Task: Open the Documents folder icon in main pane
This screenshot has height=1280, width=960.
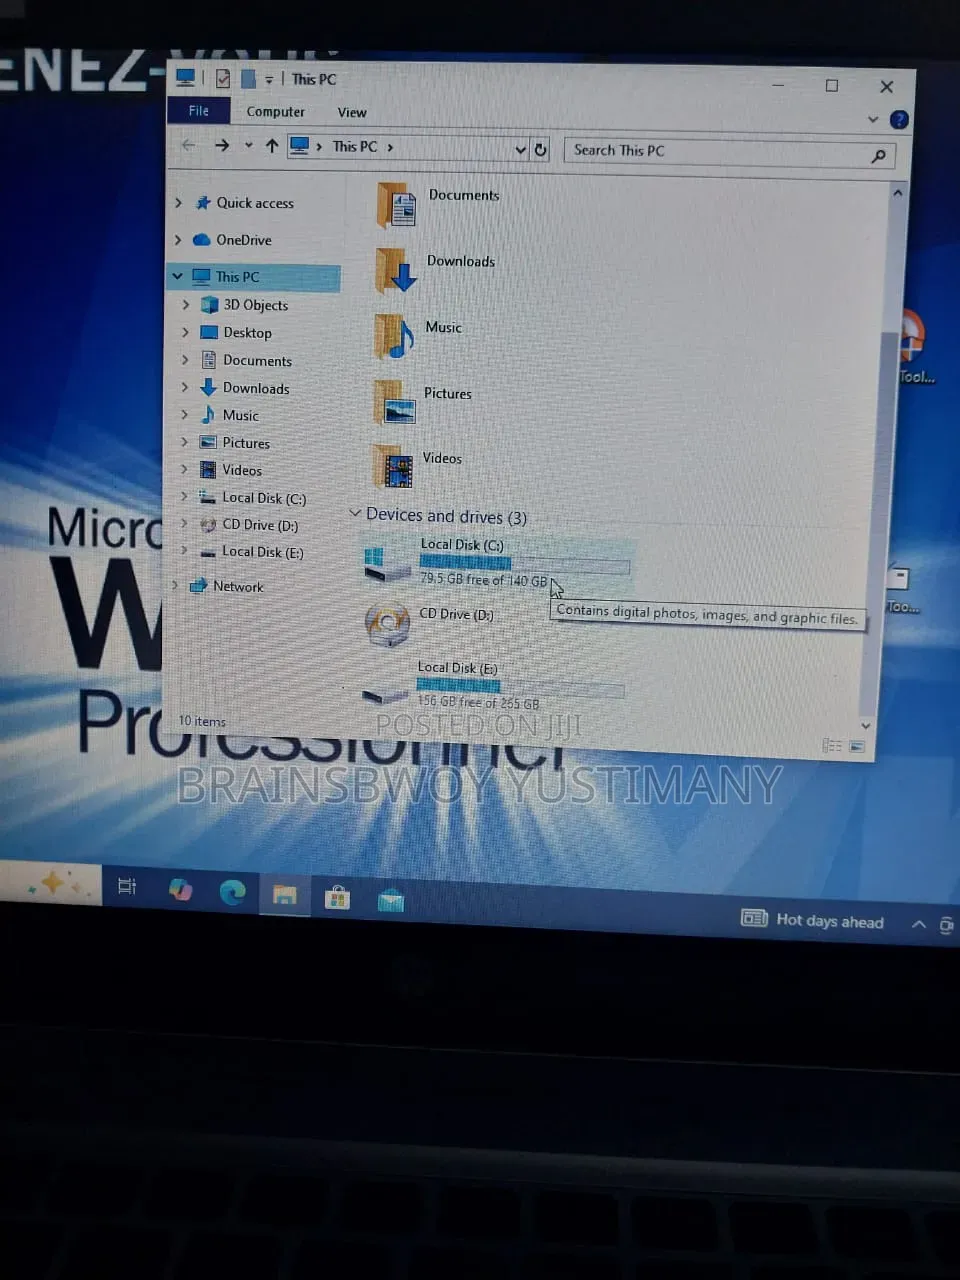Action: pos(396,205)
